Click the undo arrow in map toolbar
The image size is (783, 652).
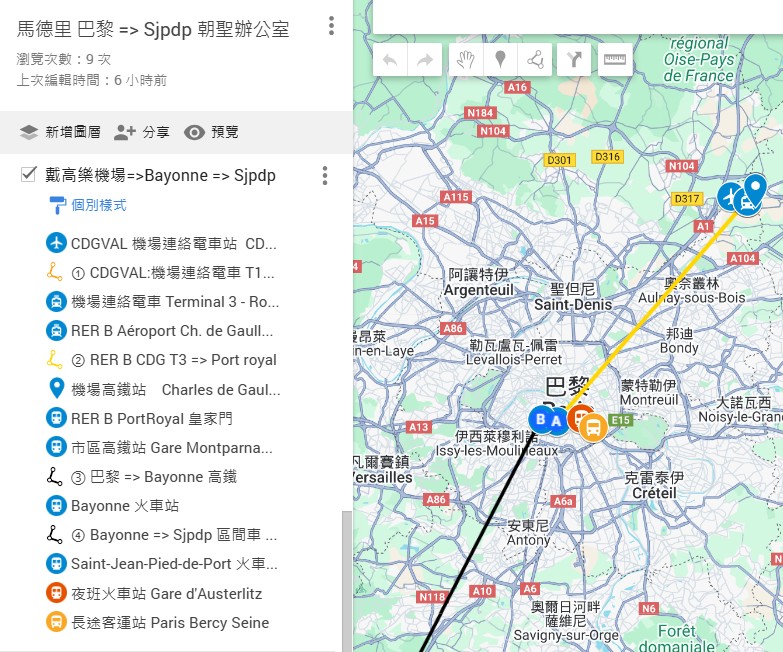click(x=390, y=60)
